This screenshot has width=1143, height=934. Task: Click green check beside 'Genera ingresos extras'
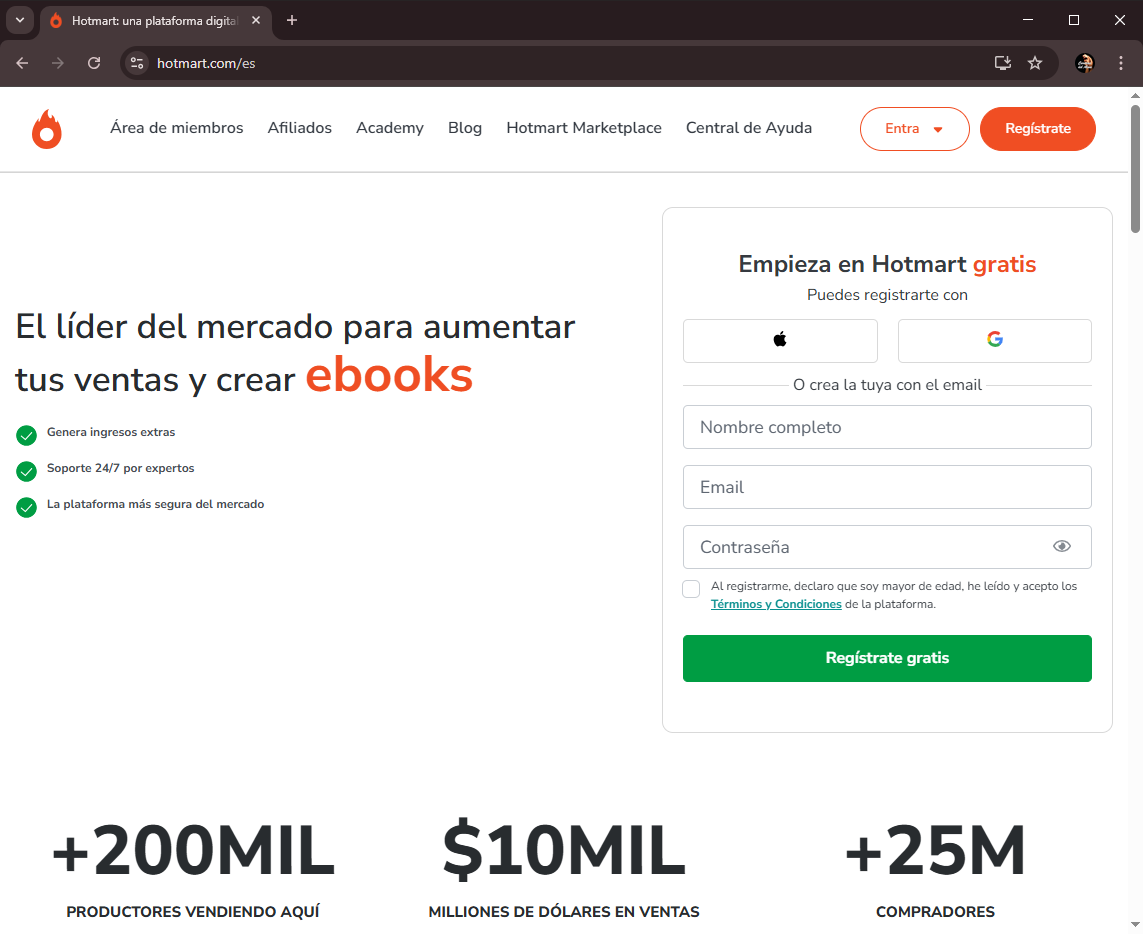26,435
